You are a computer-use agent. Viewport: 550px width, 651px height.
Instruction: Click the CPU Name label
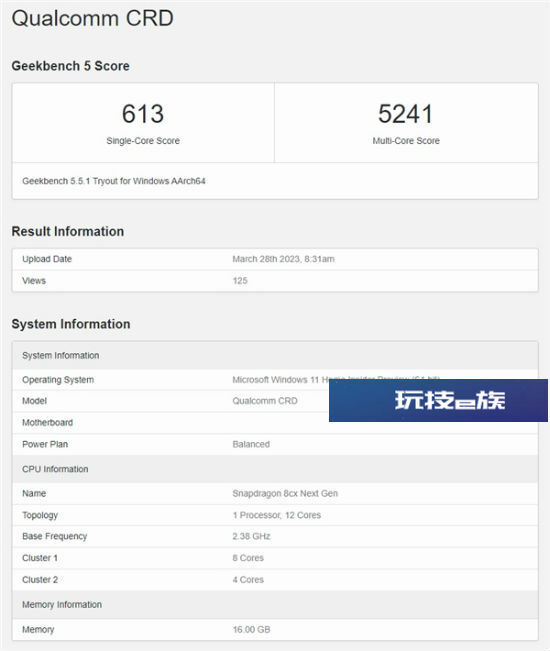[x=34, y=493]
